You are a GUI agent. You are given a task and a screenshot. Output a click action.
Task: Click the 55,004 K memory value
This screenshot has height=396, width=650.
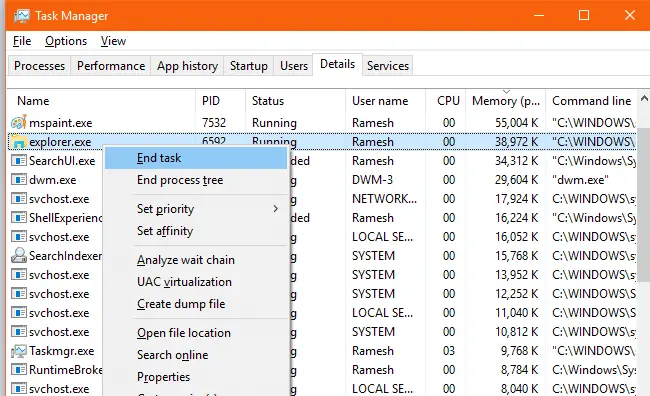517,123
